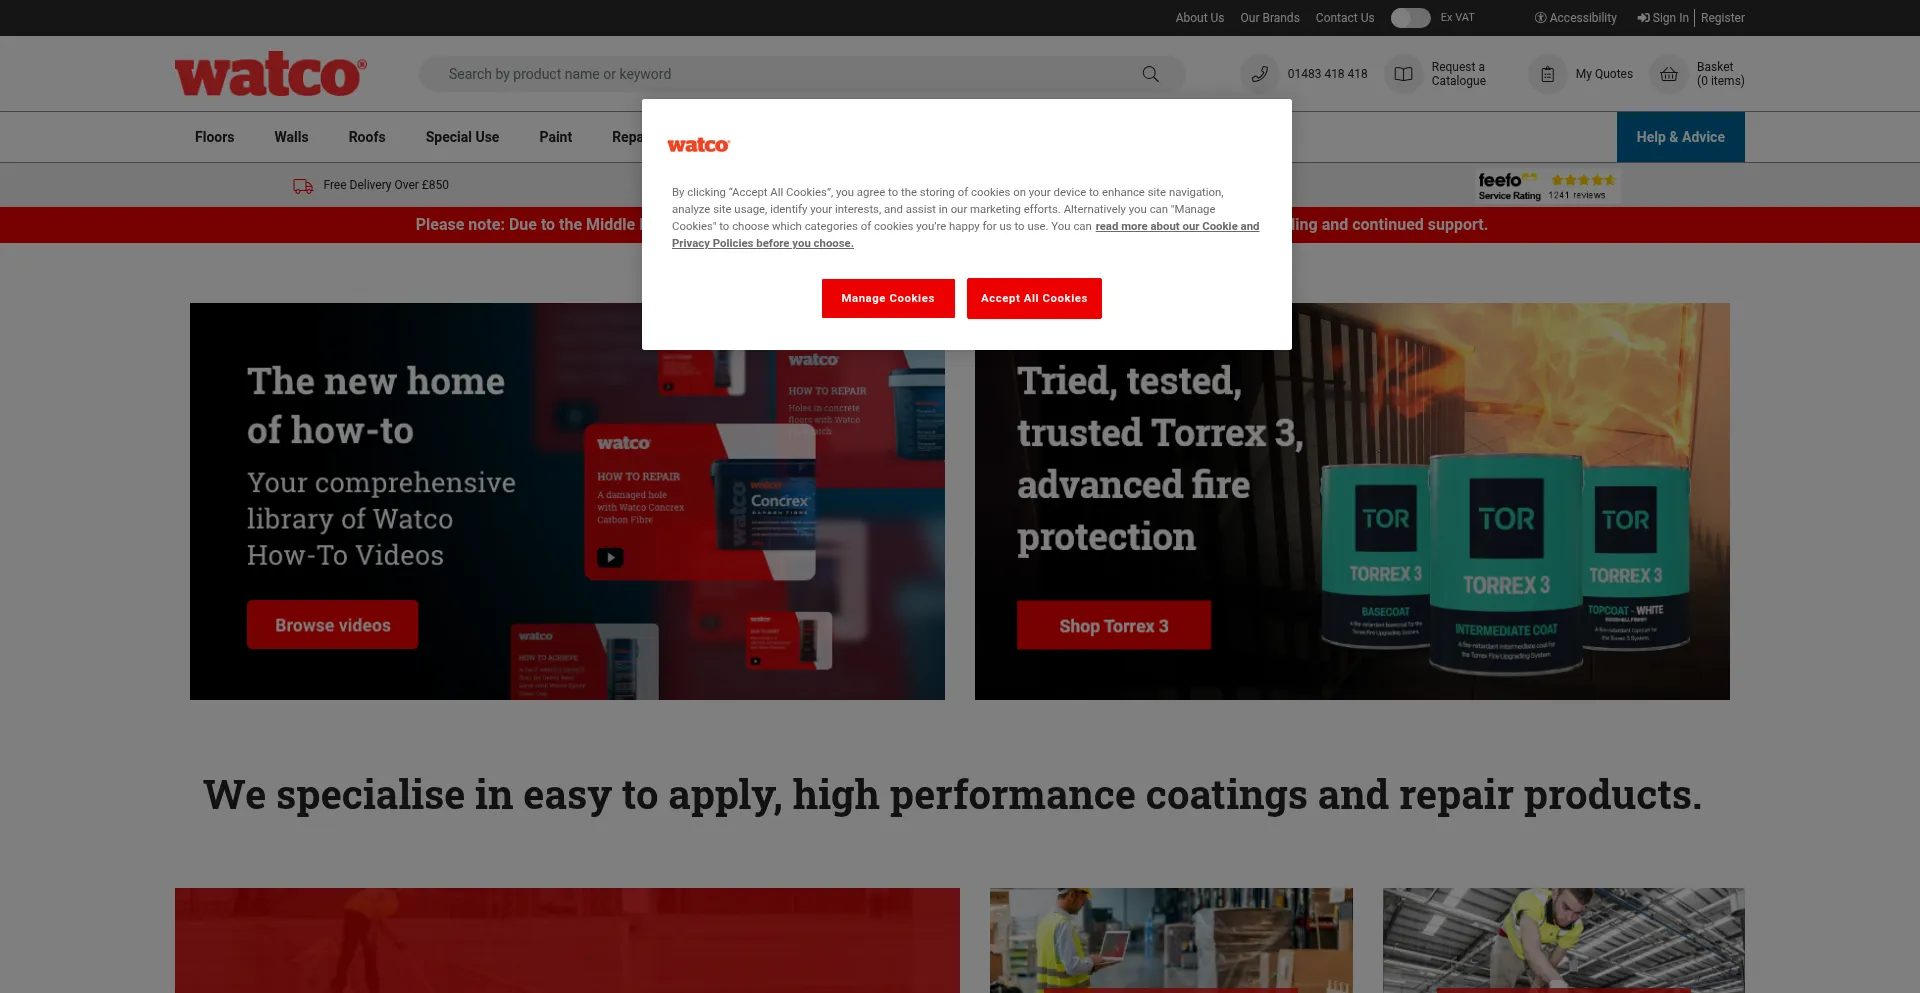Click Accept All Cookies button
The width and height of the screenshot is (1920, 993).
pos(1034,298)
